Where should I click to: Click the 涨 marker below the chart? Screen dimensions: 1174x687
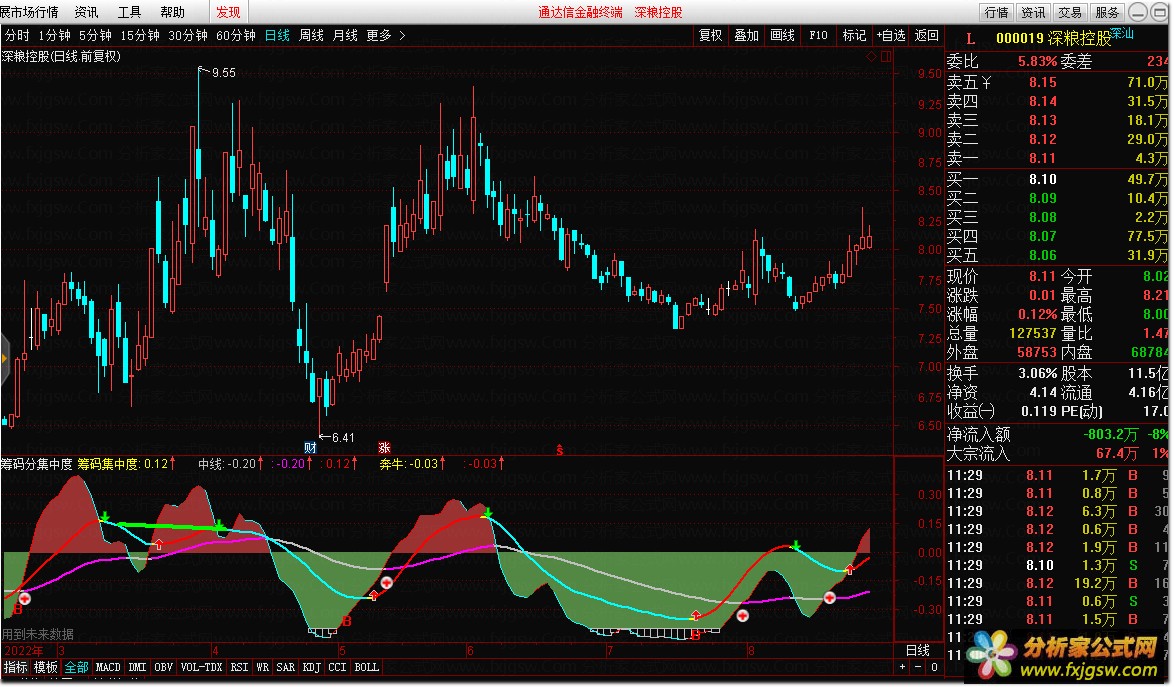click(x=384, y=448)
